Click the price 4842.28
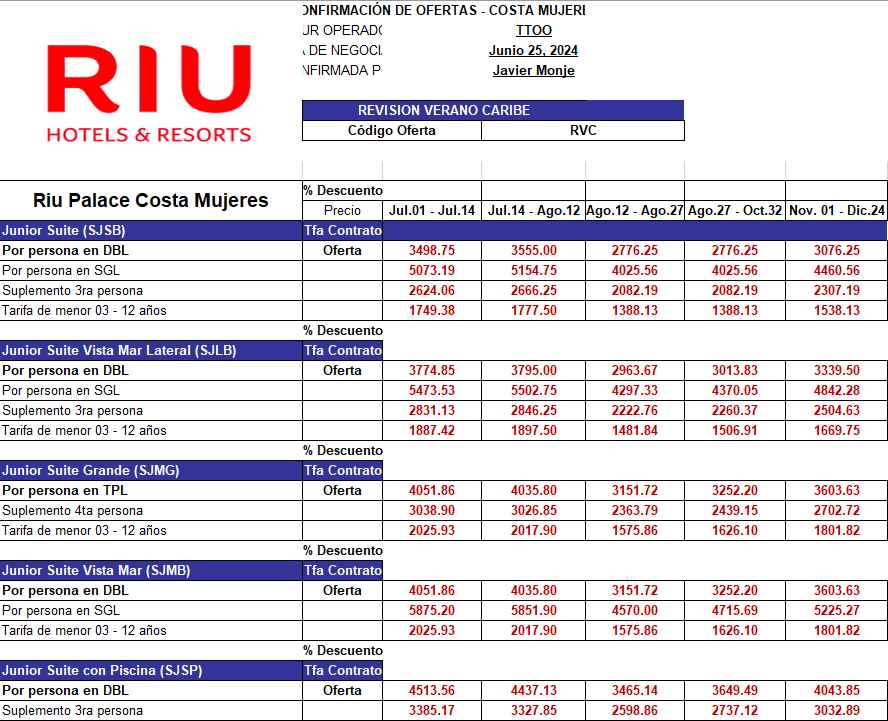This screenshot has width=888, height=721. click(x=836, y=391)
